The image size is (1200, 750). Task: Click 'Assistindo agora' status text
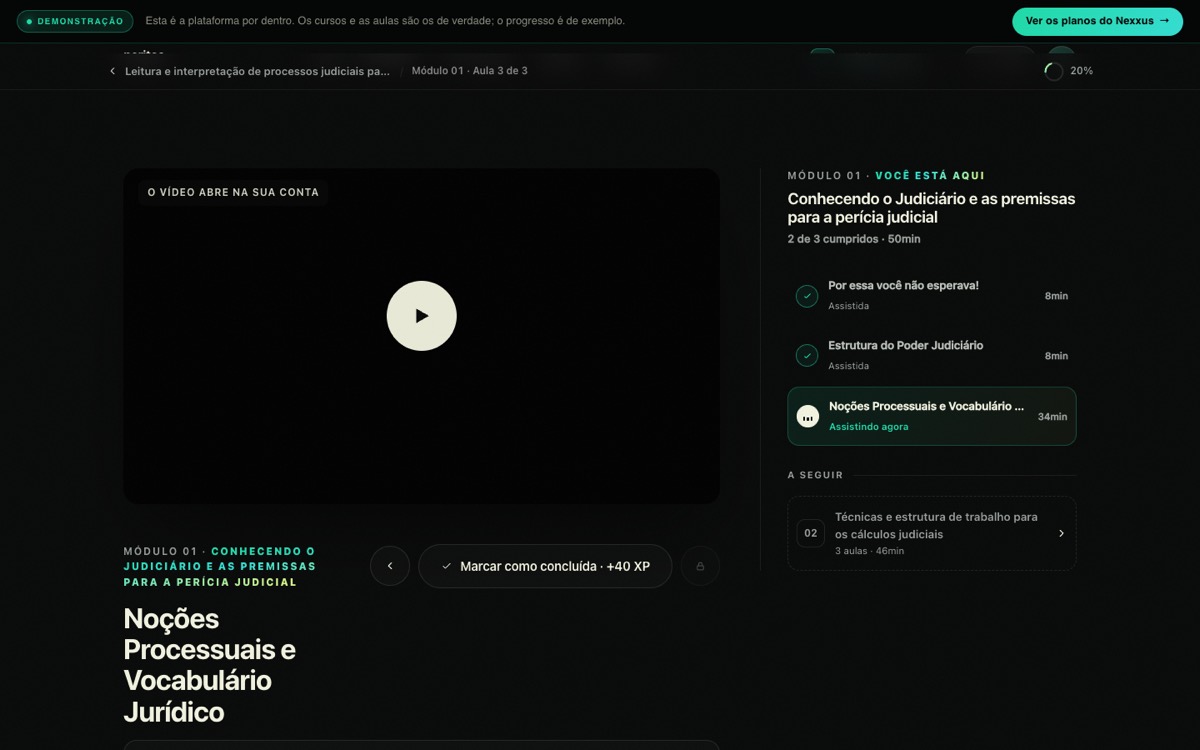pyautogui.click(x=869, y=427)
